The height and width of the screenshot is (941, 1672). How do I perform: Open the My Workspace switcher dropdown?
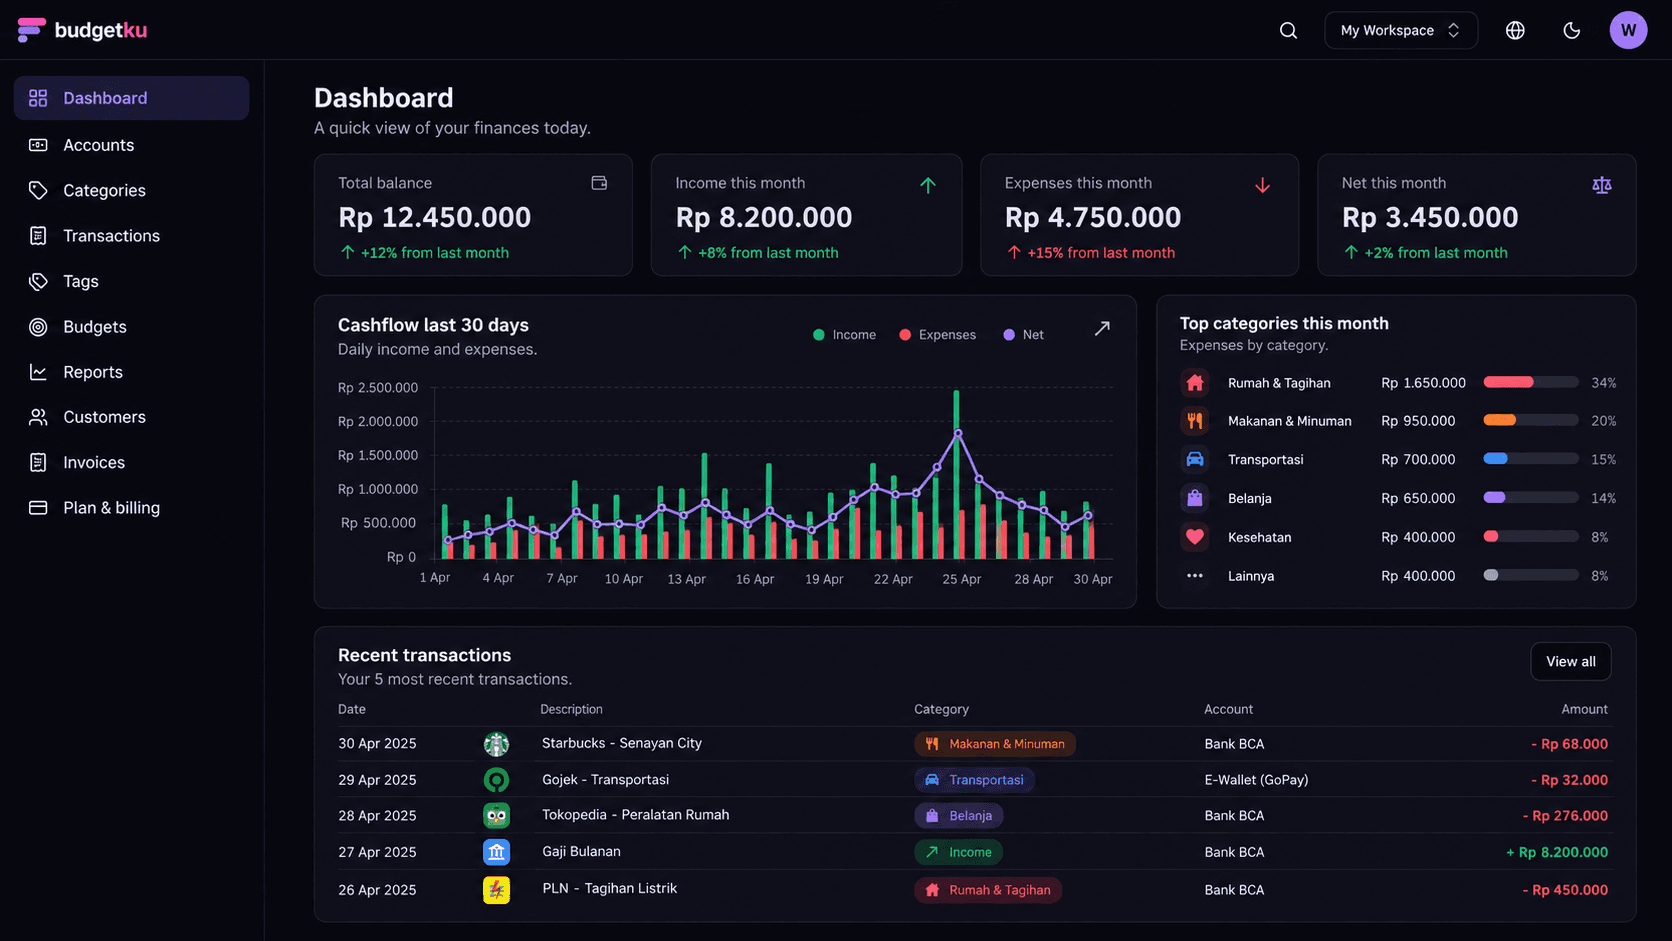1401,31
